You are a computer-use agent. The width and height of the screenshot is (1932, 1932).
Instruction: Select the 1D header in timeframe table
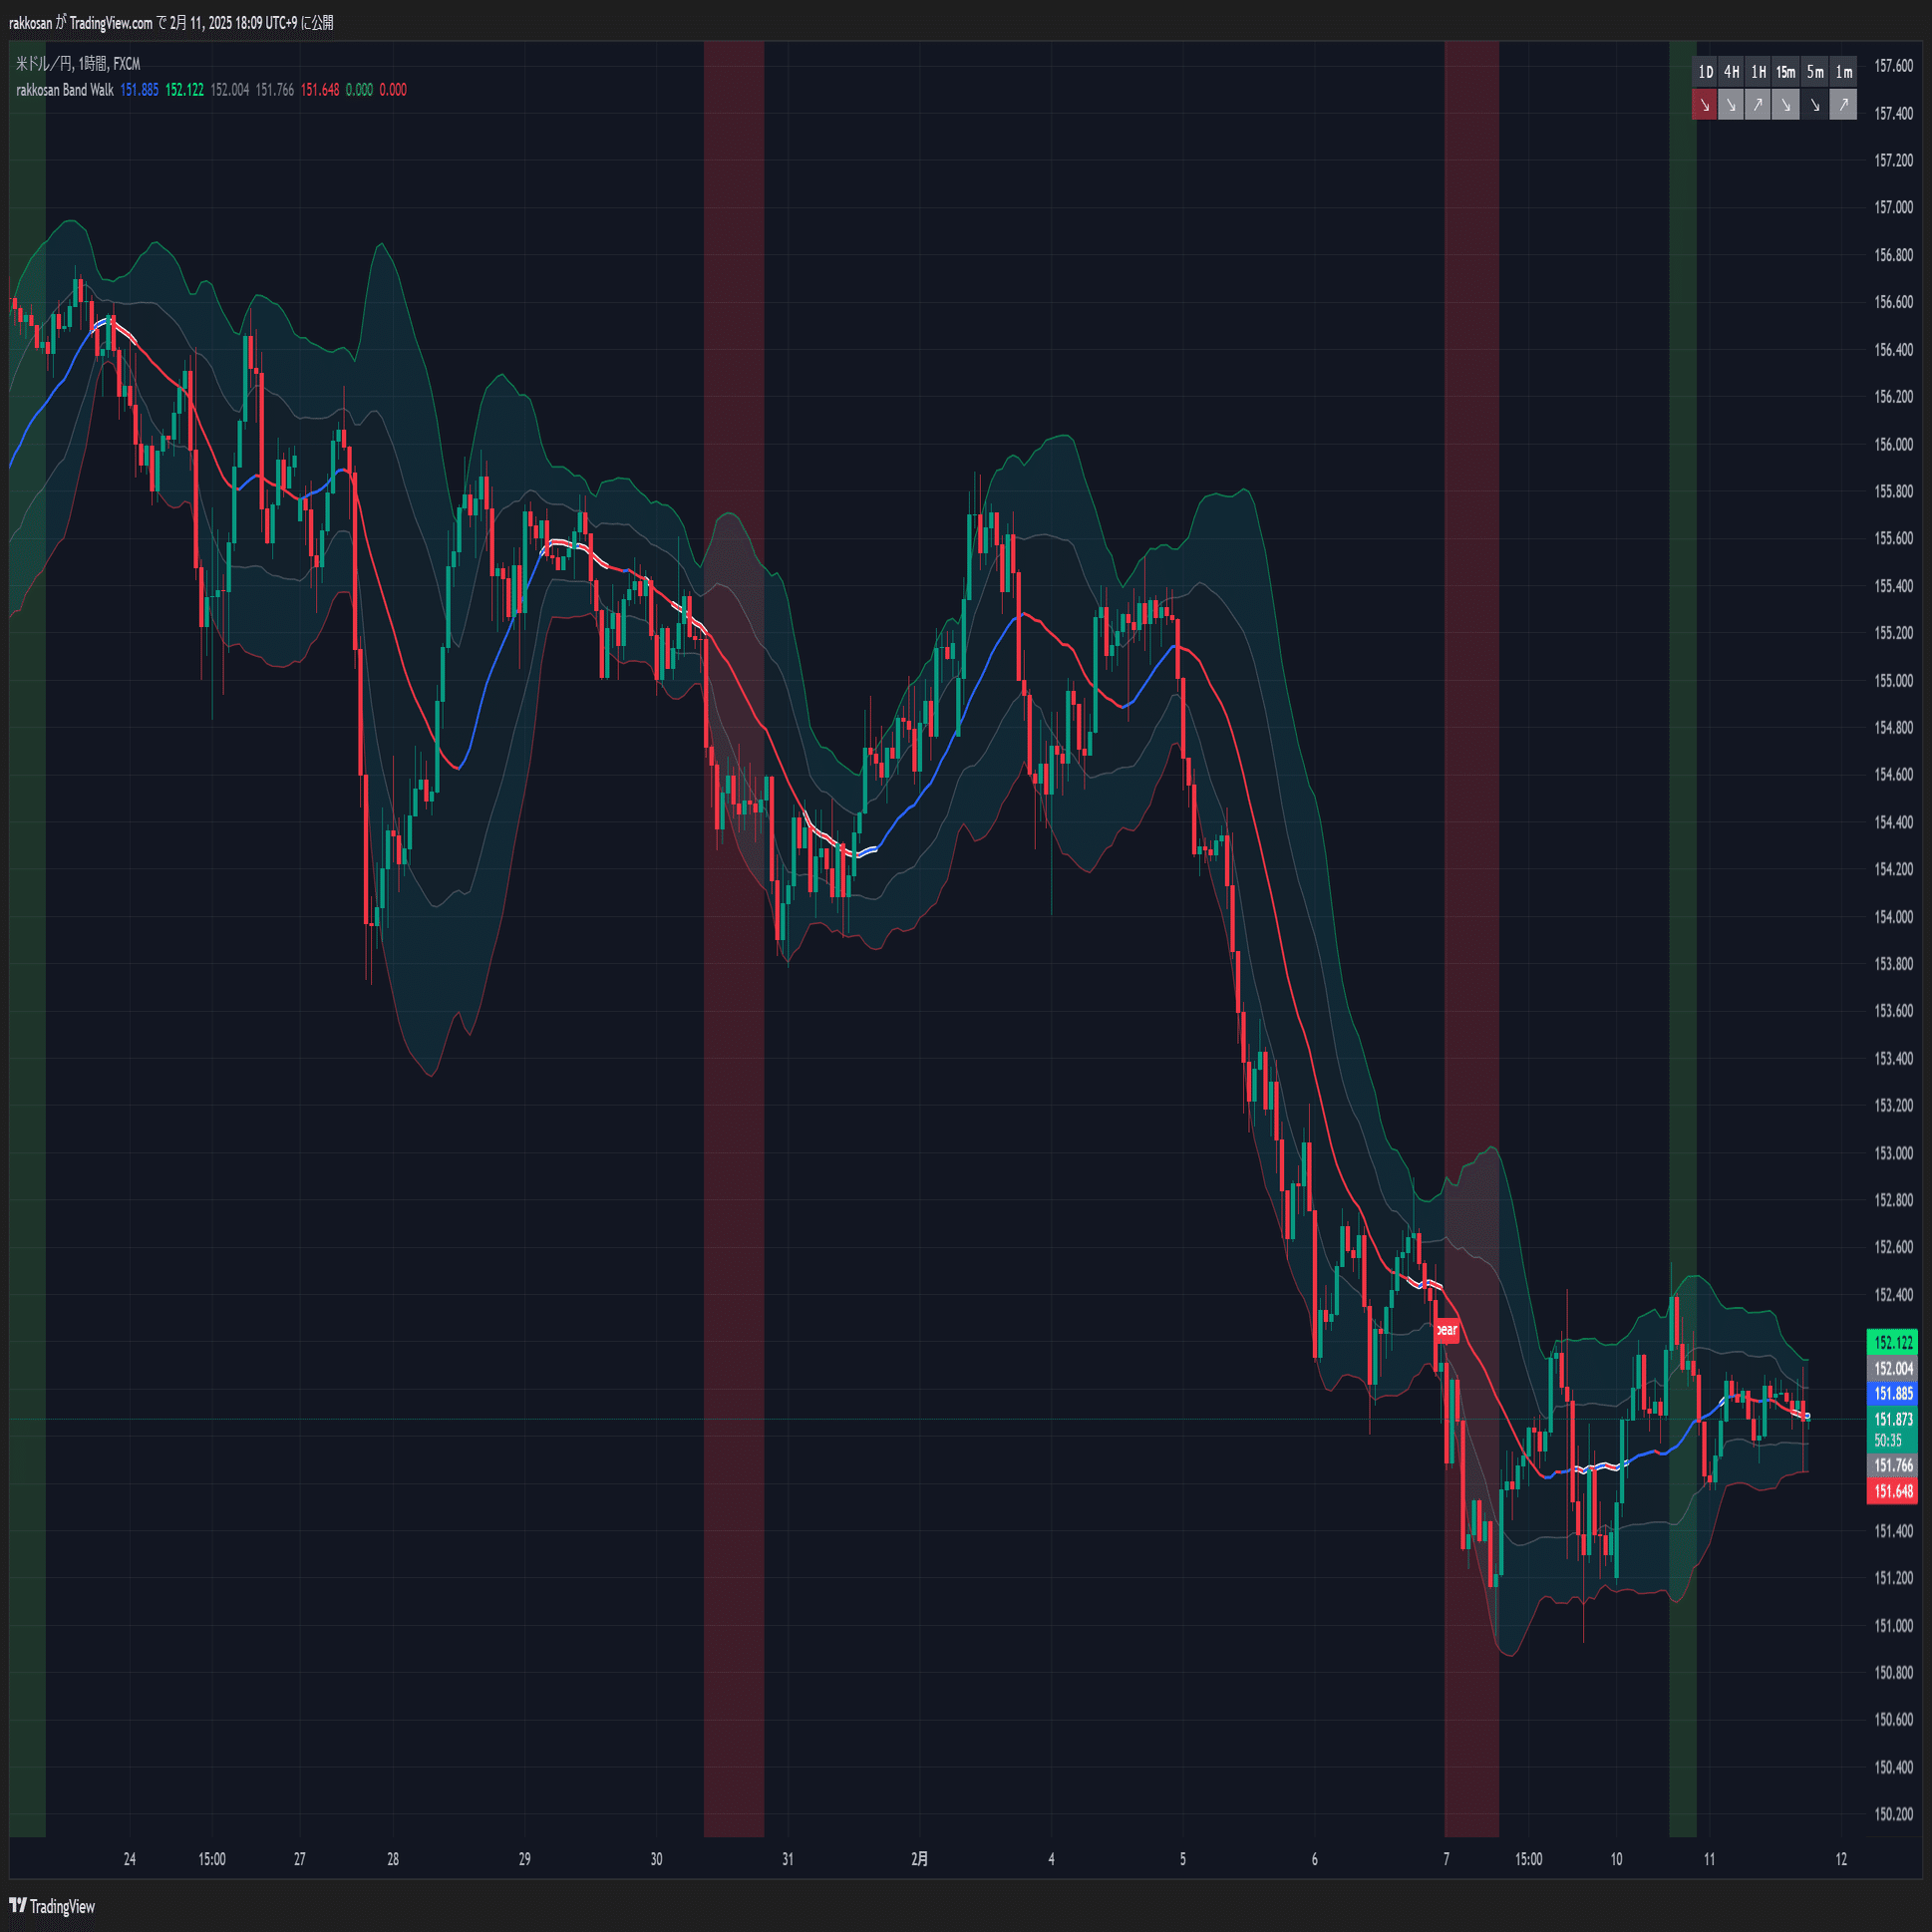[x=1704, y=72]
